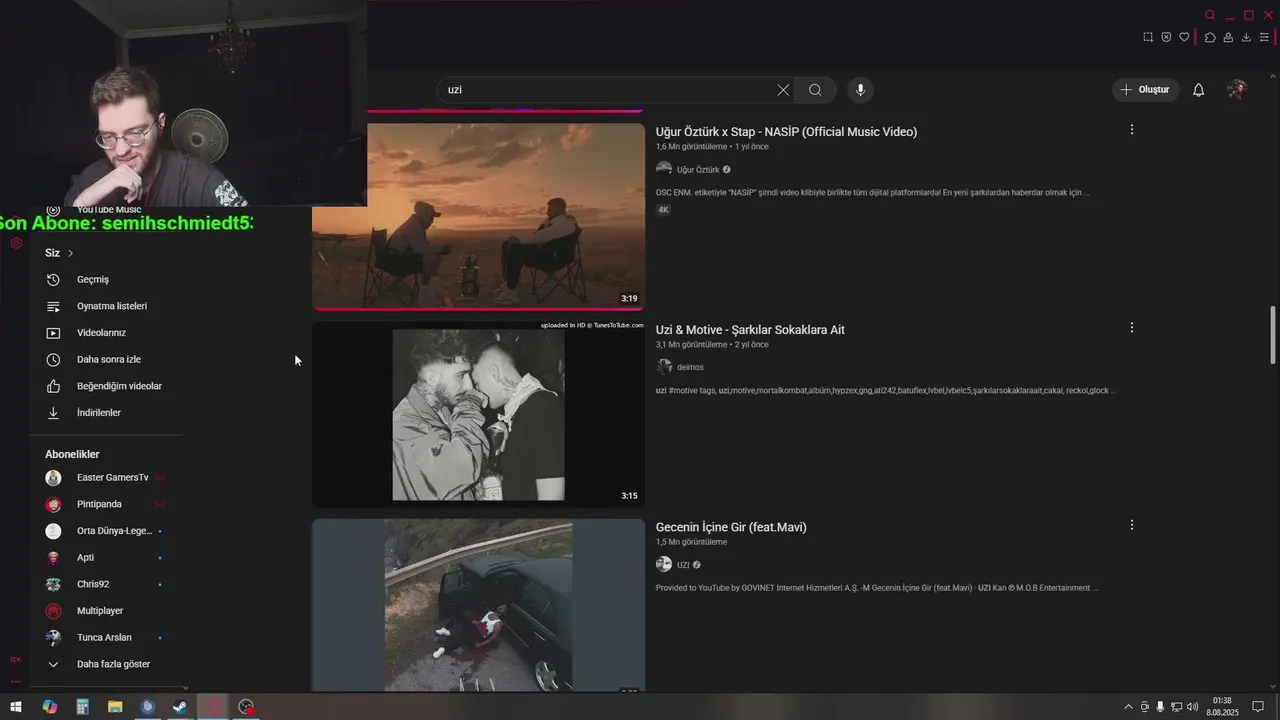Screen dimensions: 1280x720
Task: Click the Oluştur create button
Action: [1145, 90]
